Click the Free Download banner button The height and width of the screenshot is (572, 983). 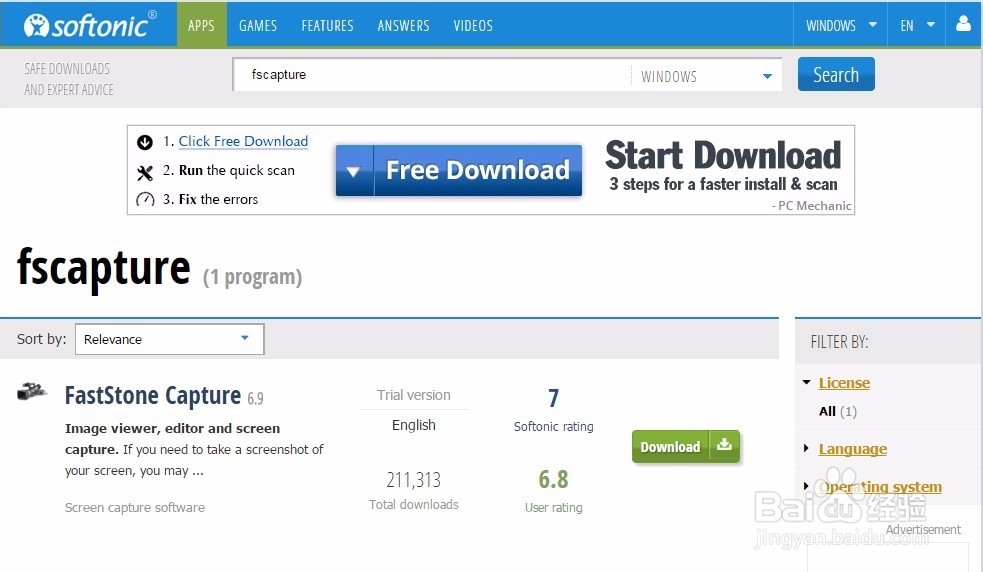point(459,171)
